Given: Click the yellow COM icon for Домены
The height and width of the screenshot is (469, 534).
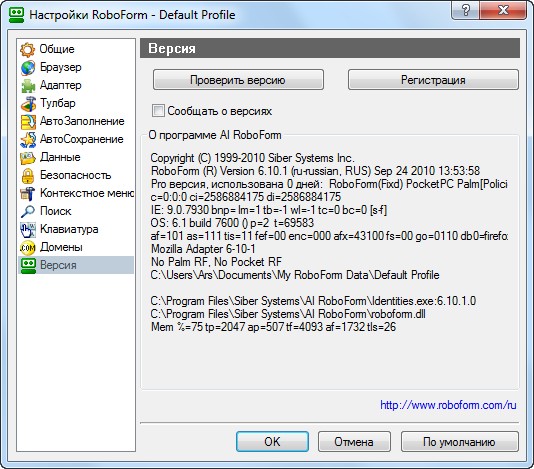Looking at the screenshot, I should 27,248.
